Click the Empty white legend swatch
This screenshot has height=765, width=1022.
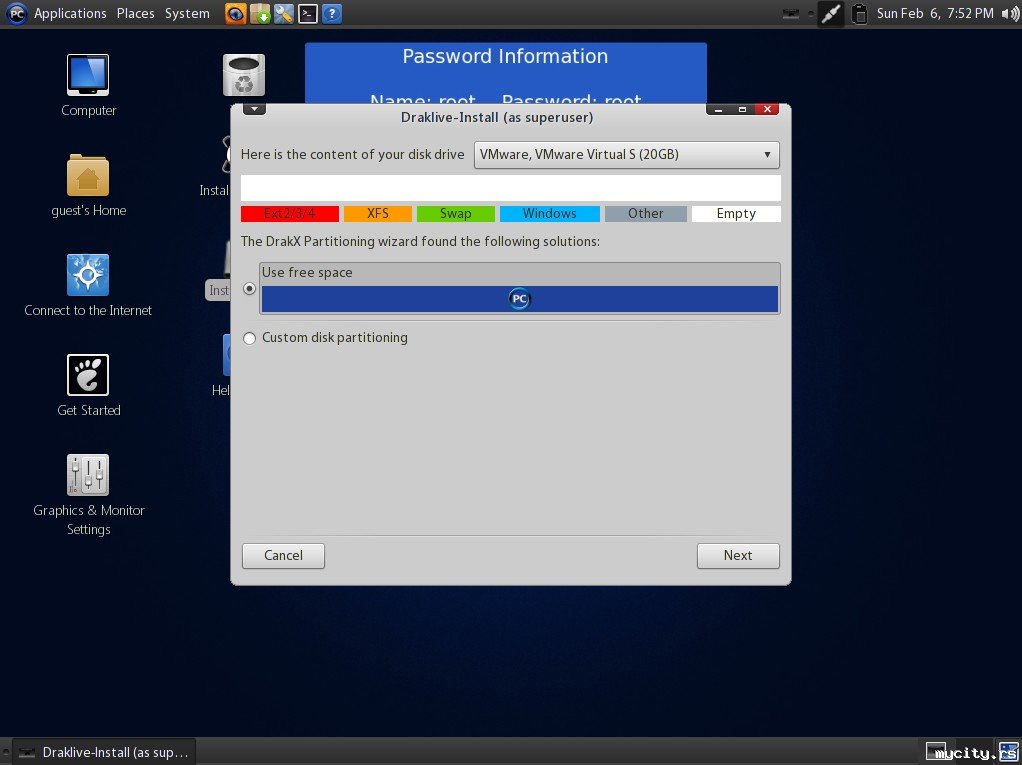click(736, 214)
